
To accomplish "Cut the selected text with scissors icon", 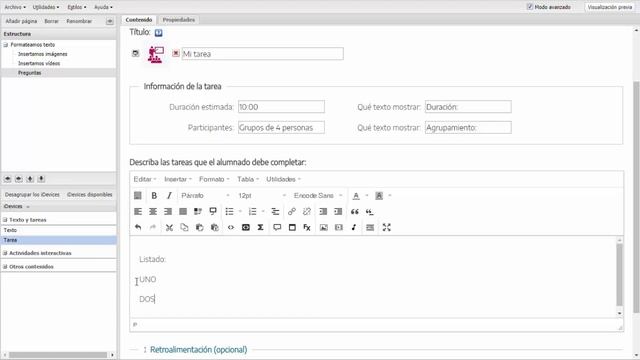I will [x=169, y=227].
